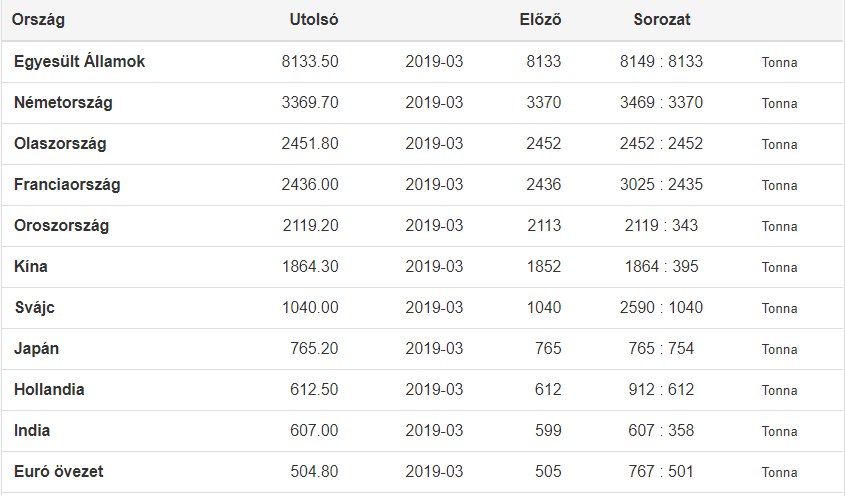This screenshot has width=845, height=496.
Task: Click the 8133.50 value for Egyesült Államok
Action: (310, 62)
